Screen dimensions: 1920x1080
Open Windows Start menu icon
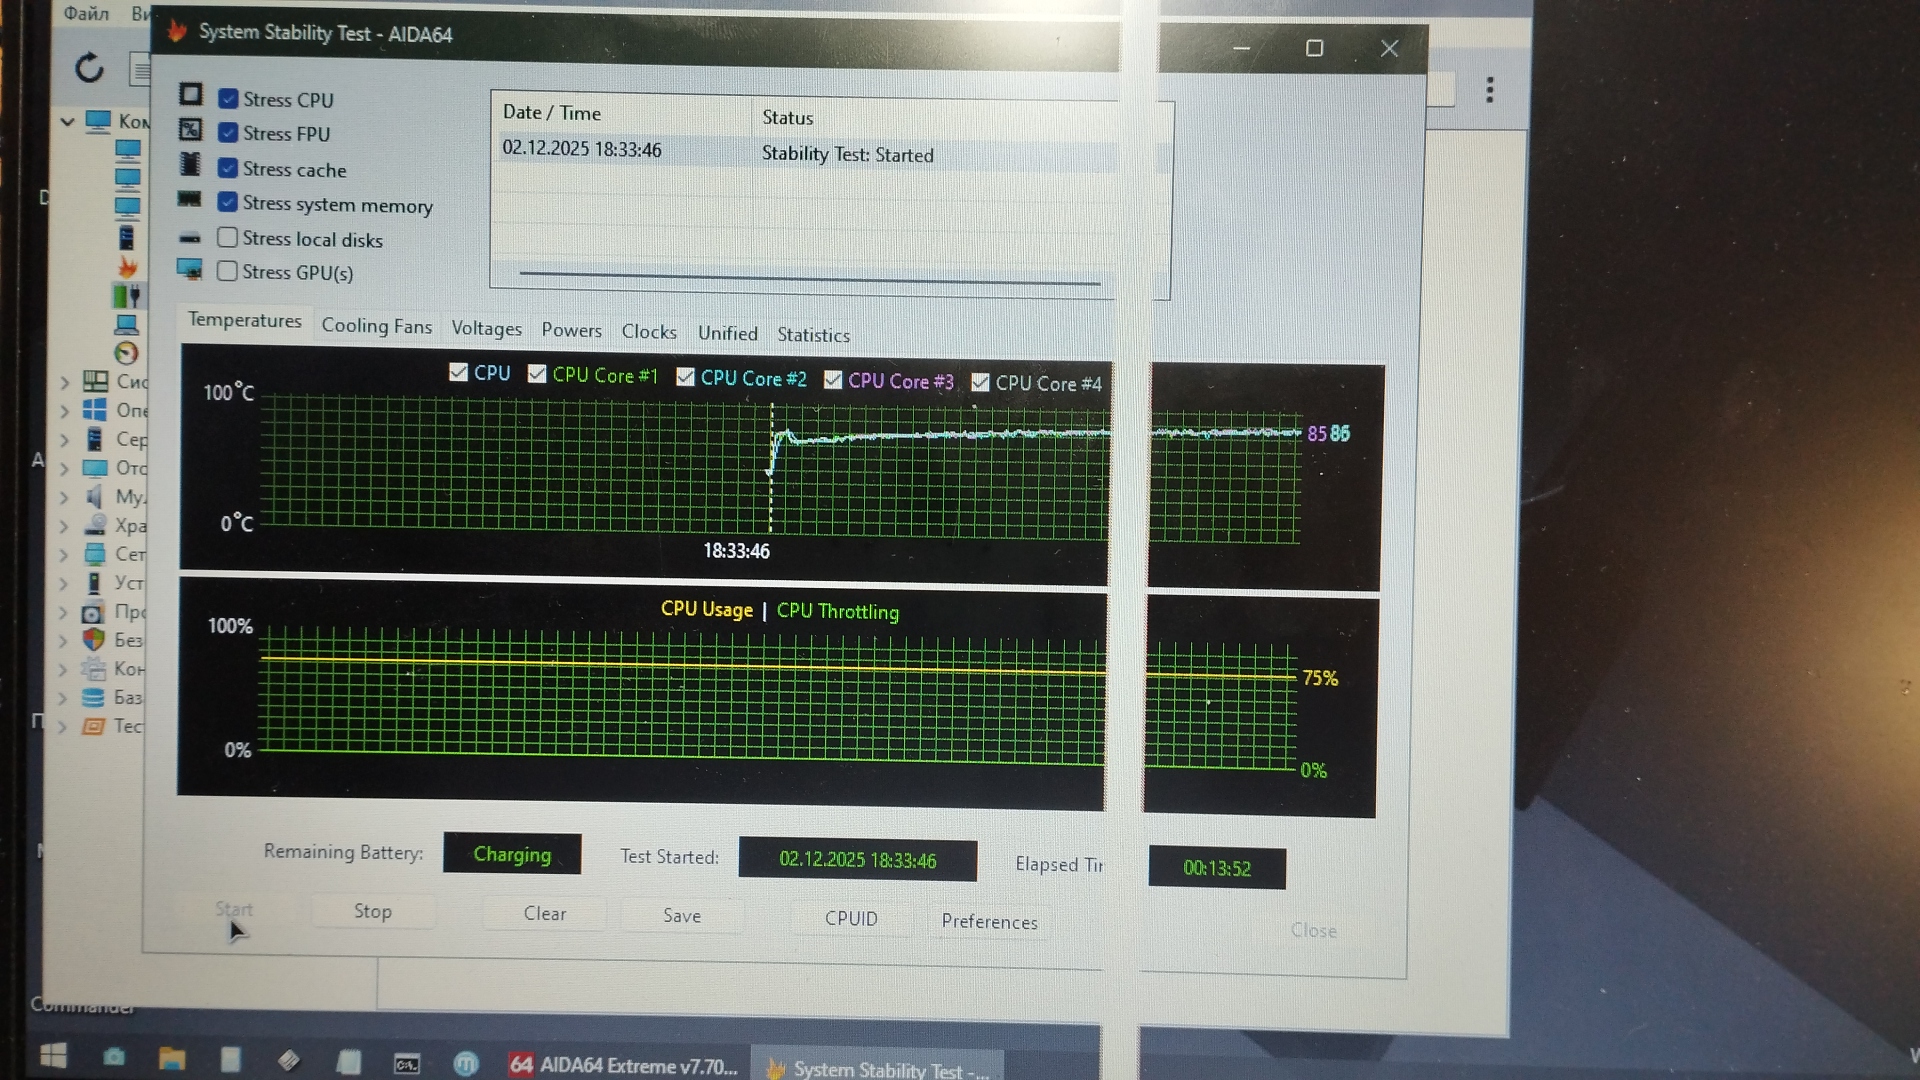53,1056
